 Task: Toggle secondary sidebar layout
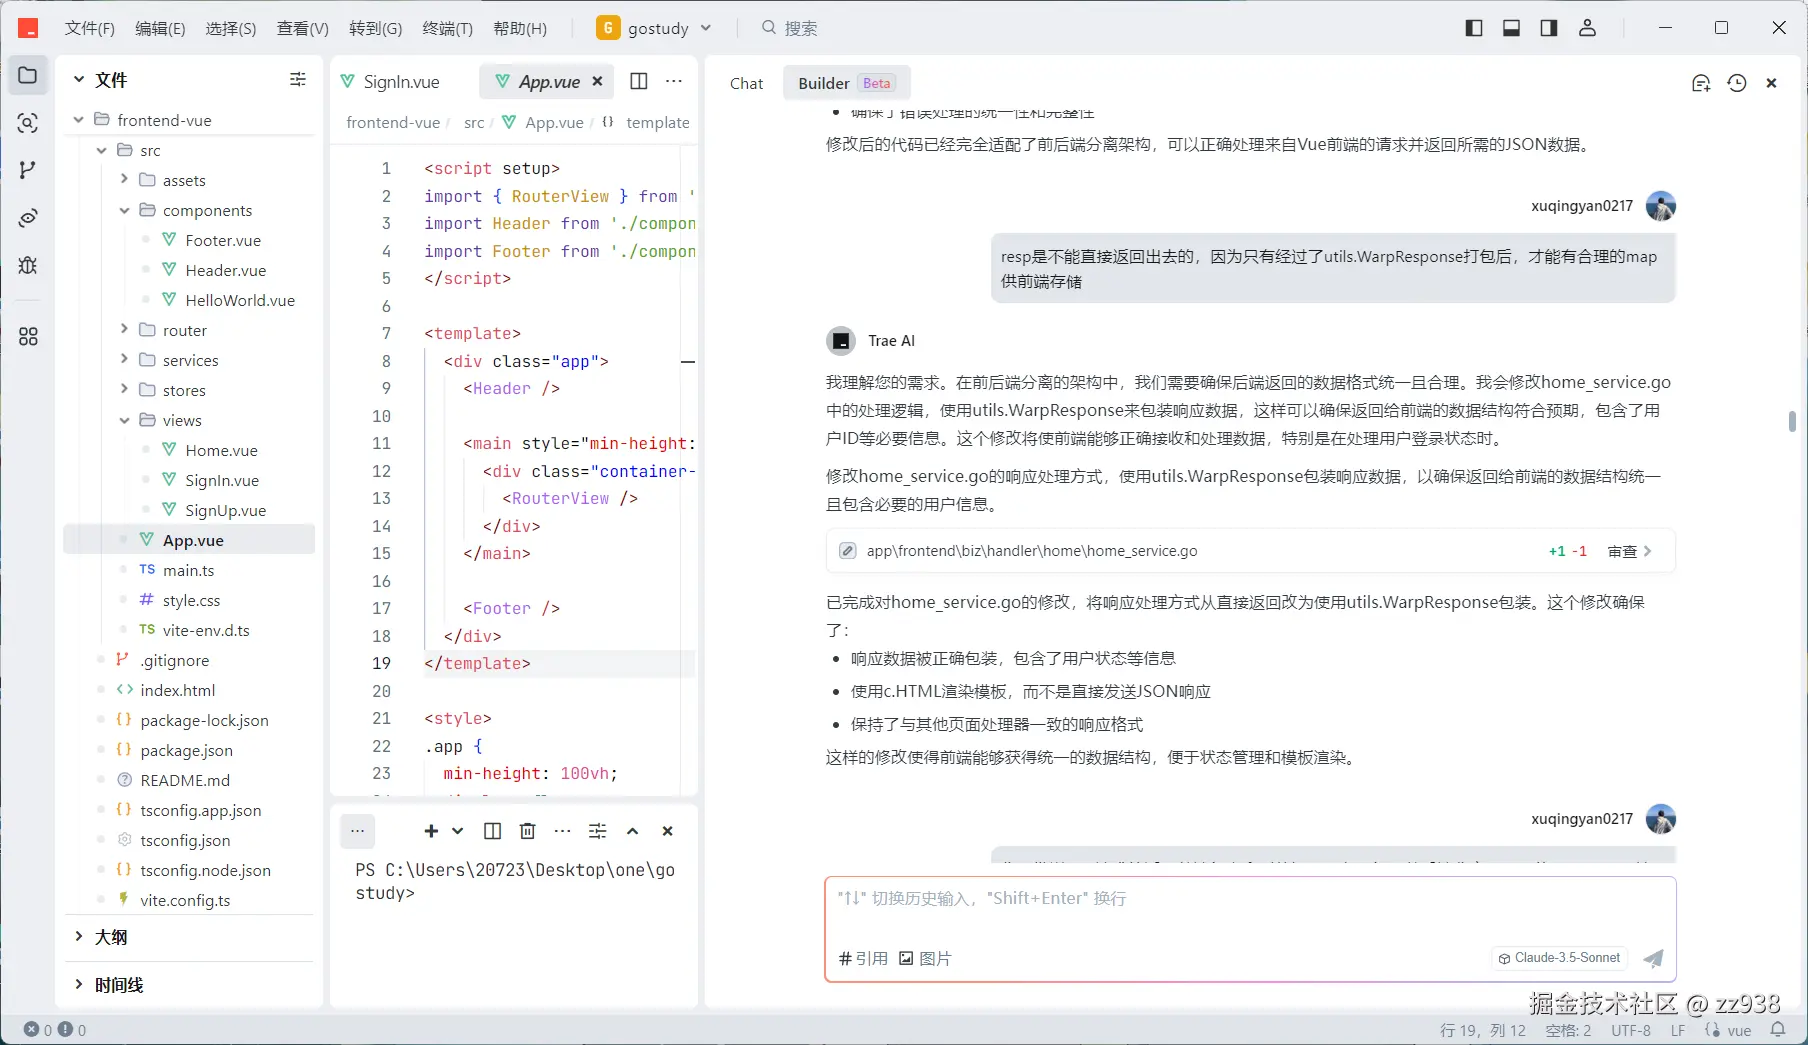point(1549,28)
